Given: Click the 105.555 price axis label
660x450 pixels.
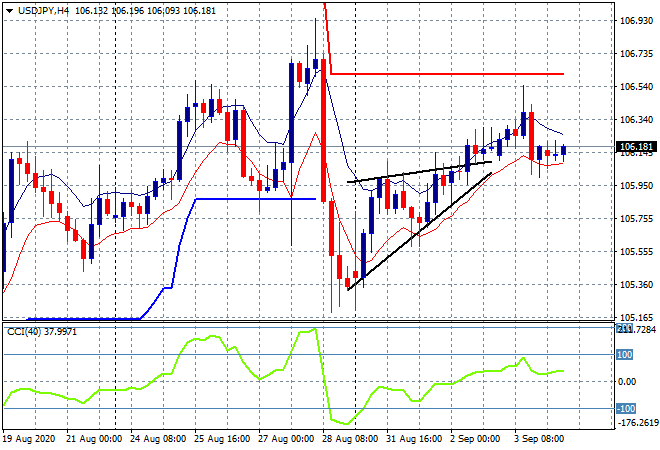Looking at the screenshot, I should point(636,252).
